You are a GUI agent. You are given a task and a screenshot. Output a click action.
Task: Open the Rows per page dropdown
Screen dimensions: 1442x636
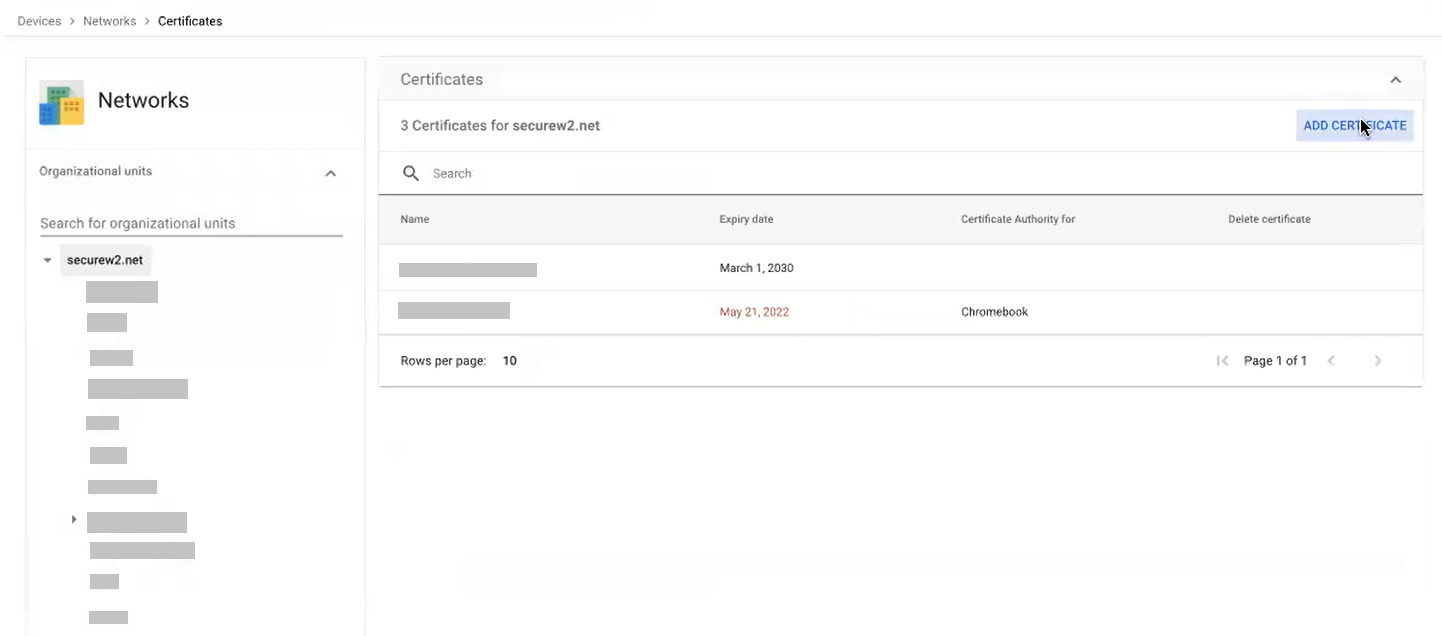509,361
